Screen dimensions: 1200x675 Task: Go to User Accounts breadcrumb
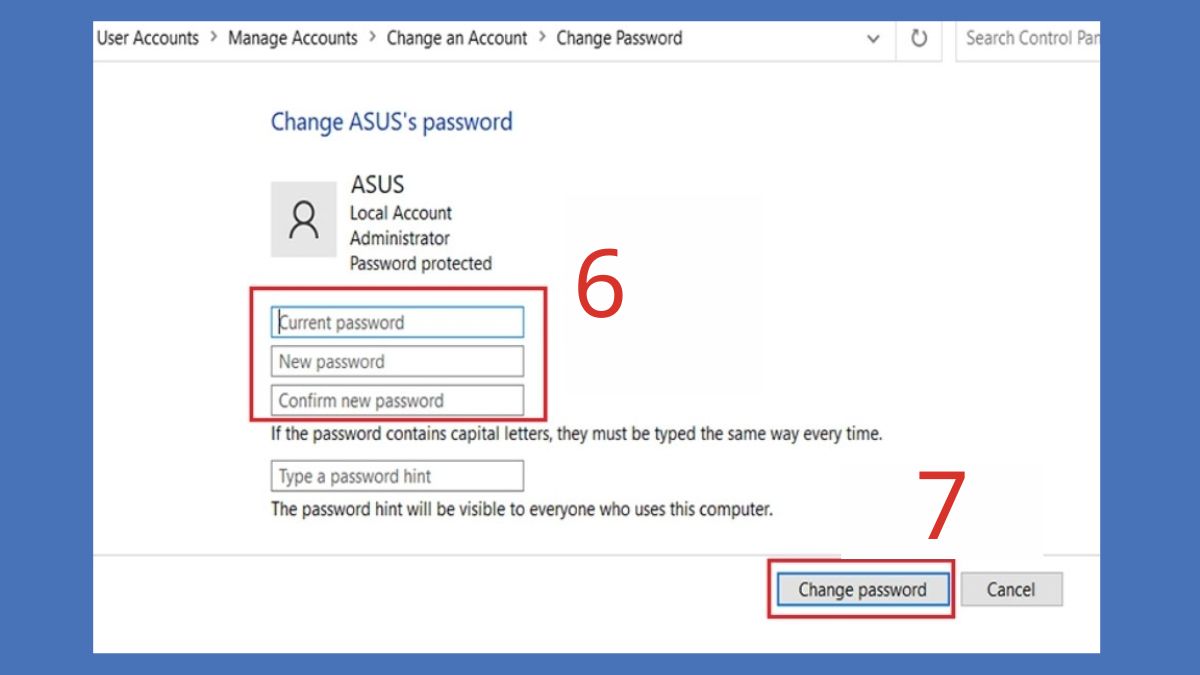tap(148, 38)
